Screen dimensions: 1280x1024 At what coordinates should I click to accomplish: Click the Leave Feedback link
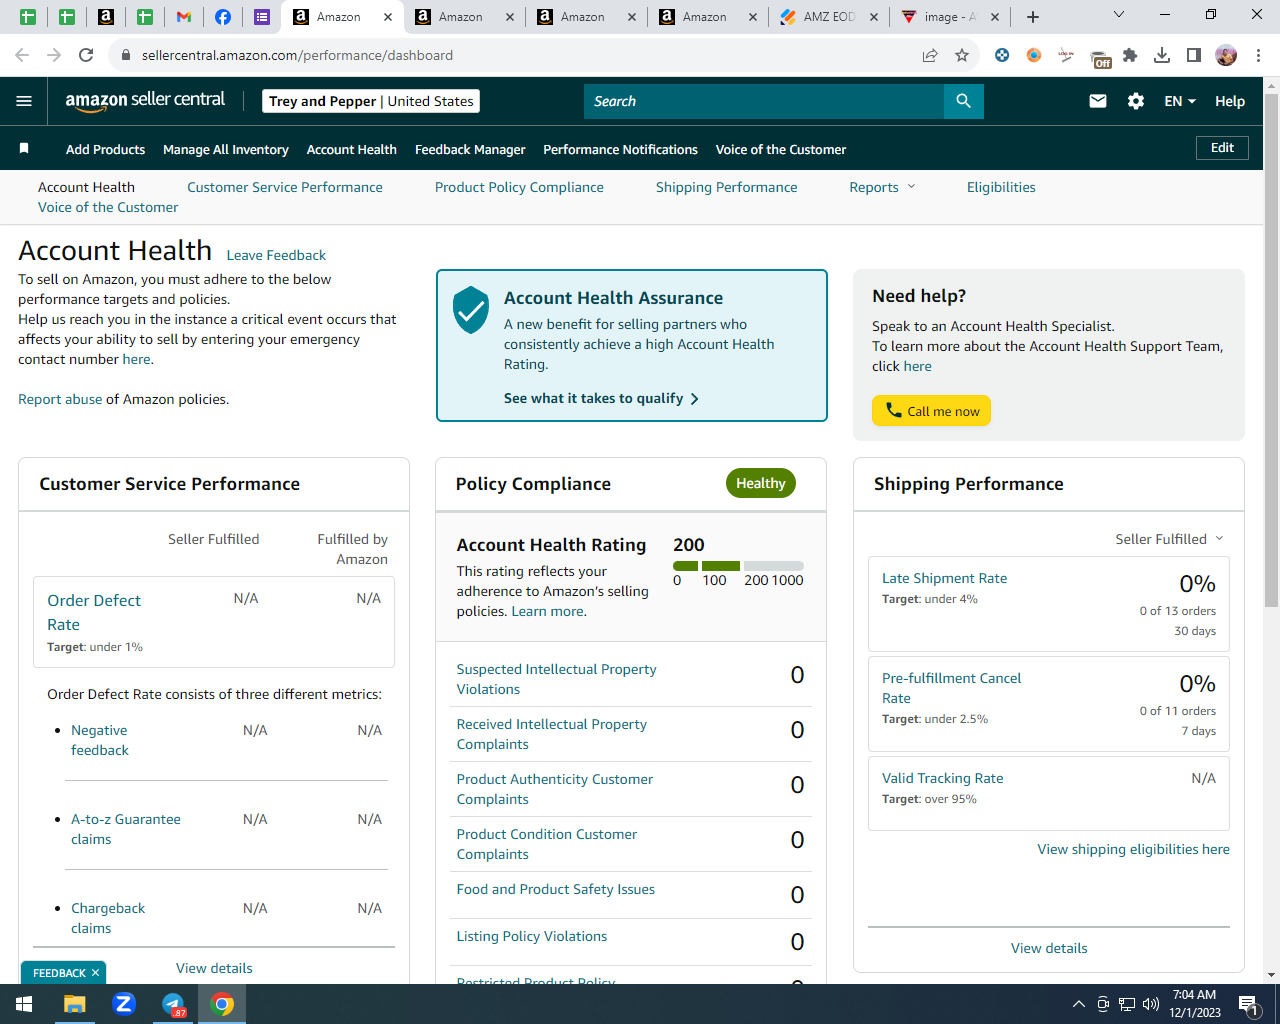[x=276, y=255]
